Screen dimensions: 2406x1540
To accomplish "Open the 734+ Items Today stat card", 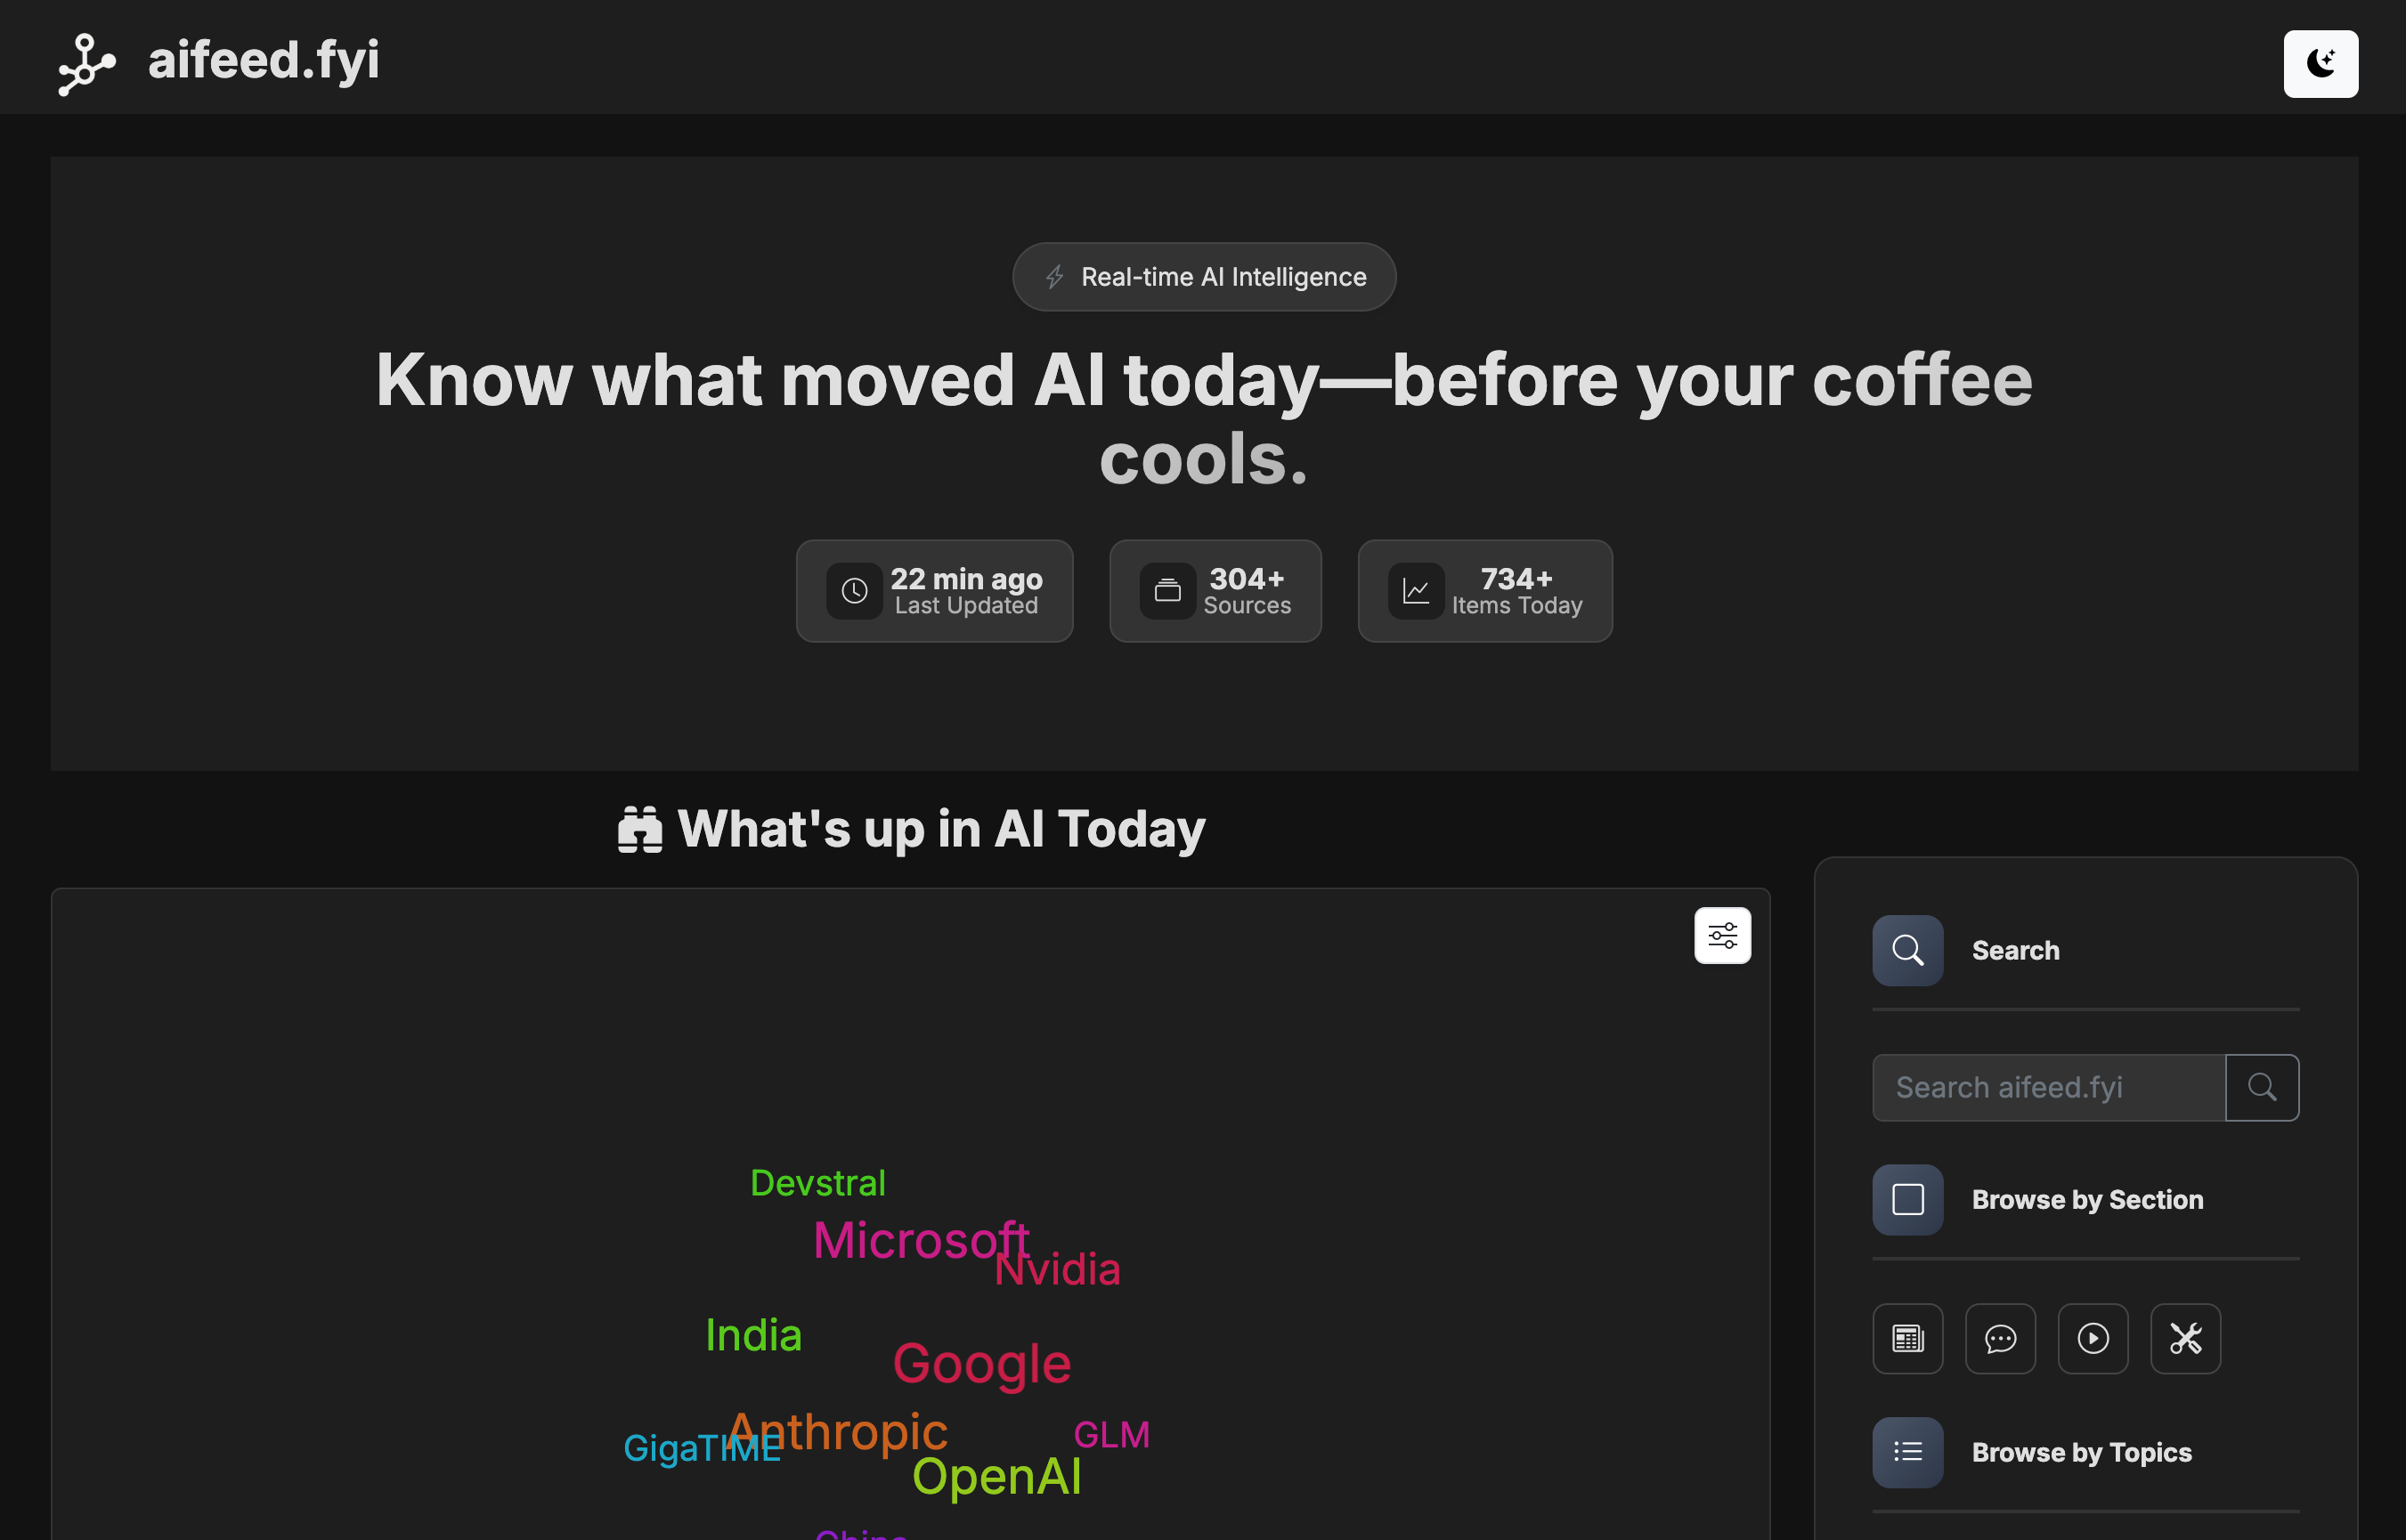I will tap(1484, 591).
